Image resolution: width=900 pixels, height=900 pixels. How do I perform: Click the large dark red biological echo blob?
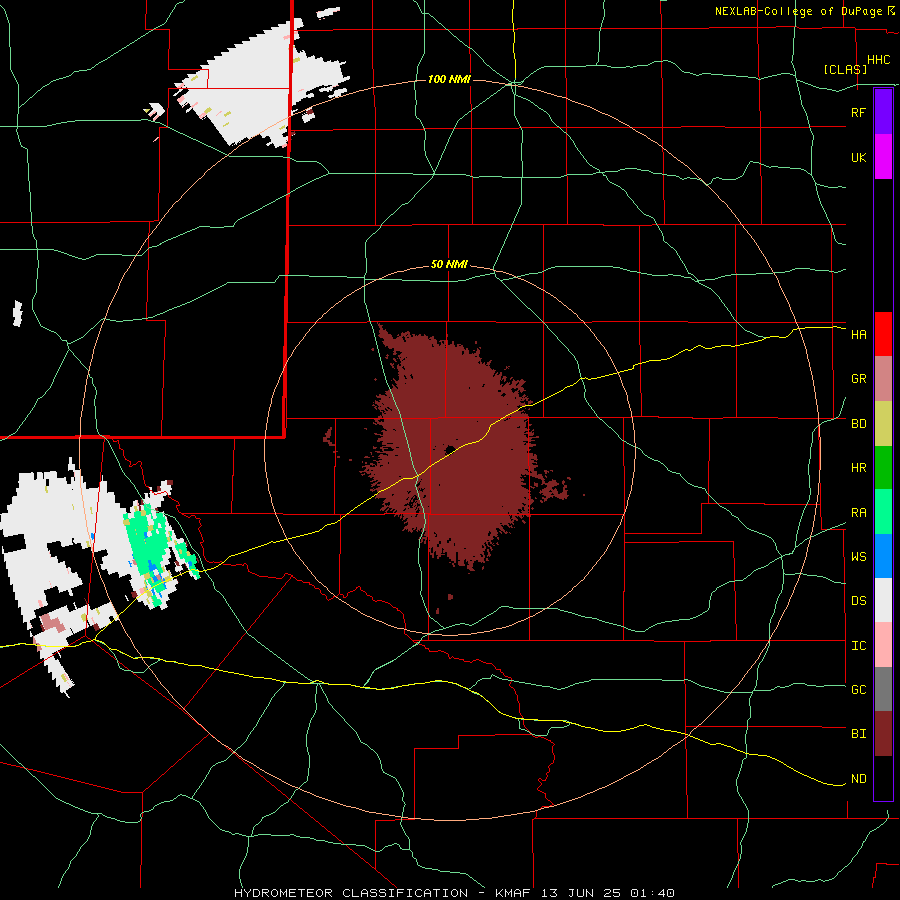[453, 448]
